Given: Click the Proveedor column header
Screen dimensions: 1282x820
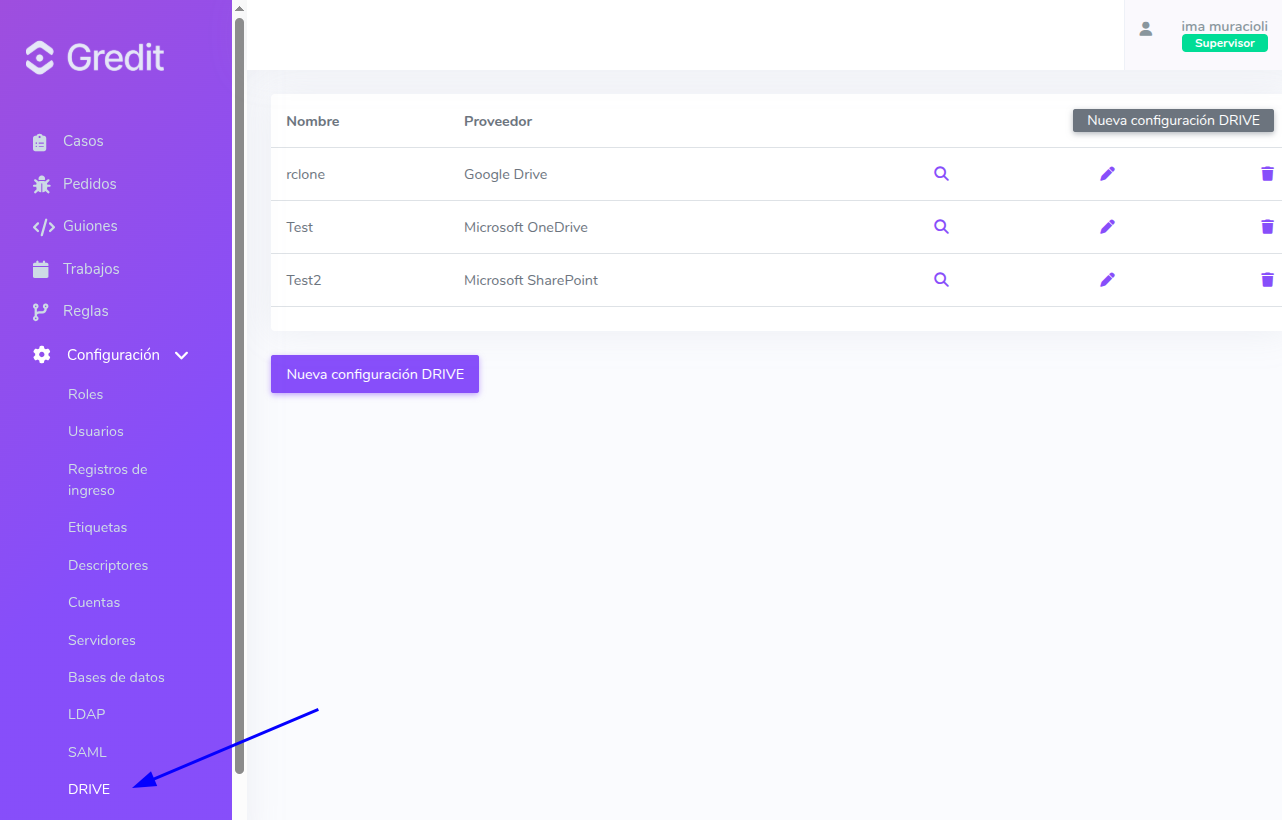Looking at the screenshot, I should [498, 121].
